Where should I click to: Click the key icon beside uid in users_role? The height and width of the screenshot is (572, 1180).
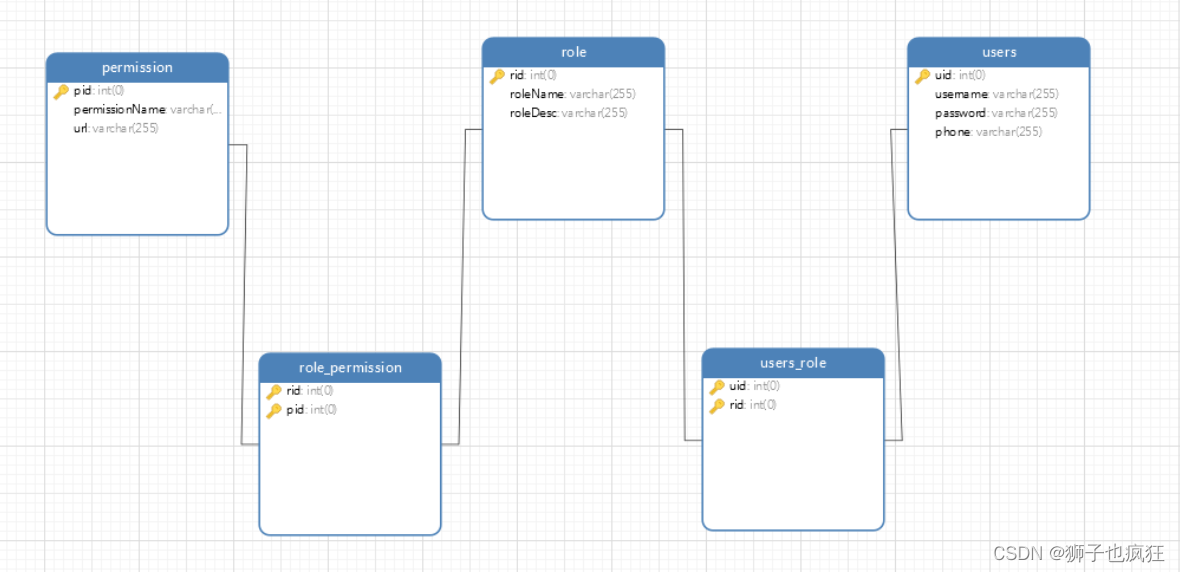pos(717,387)
